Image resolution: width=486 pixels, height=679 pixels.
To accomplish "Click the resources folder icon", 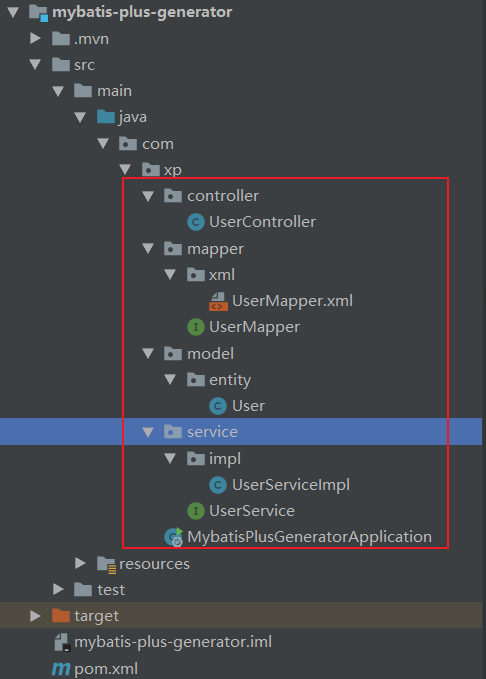I will (x=106, y=564).
